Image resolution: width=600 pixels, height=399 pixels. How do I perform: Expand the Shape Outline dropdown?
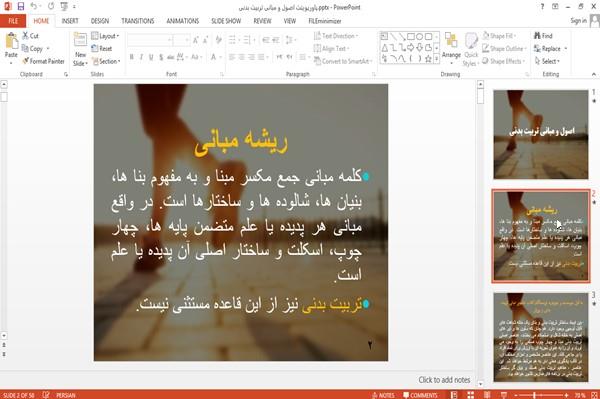point(504,49)
